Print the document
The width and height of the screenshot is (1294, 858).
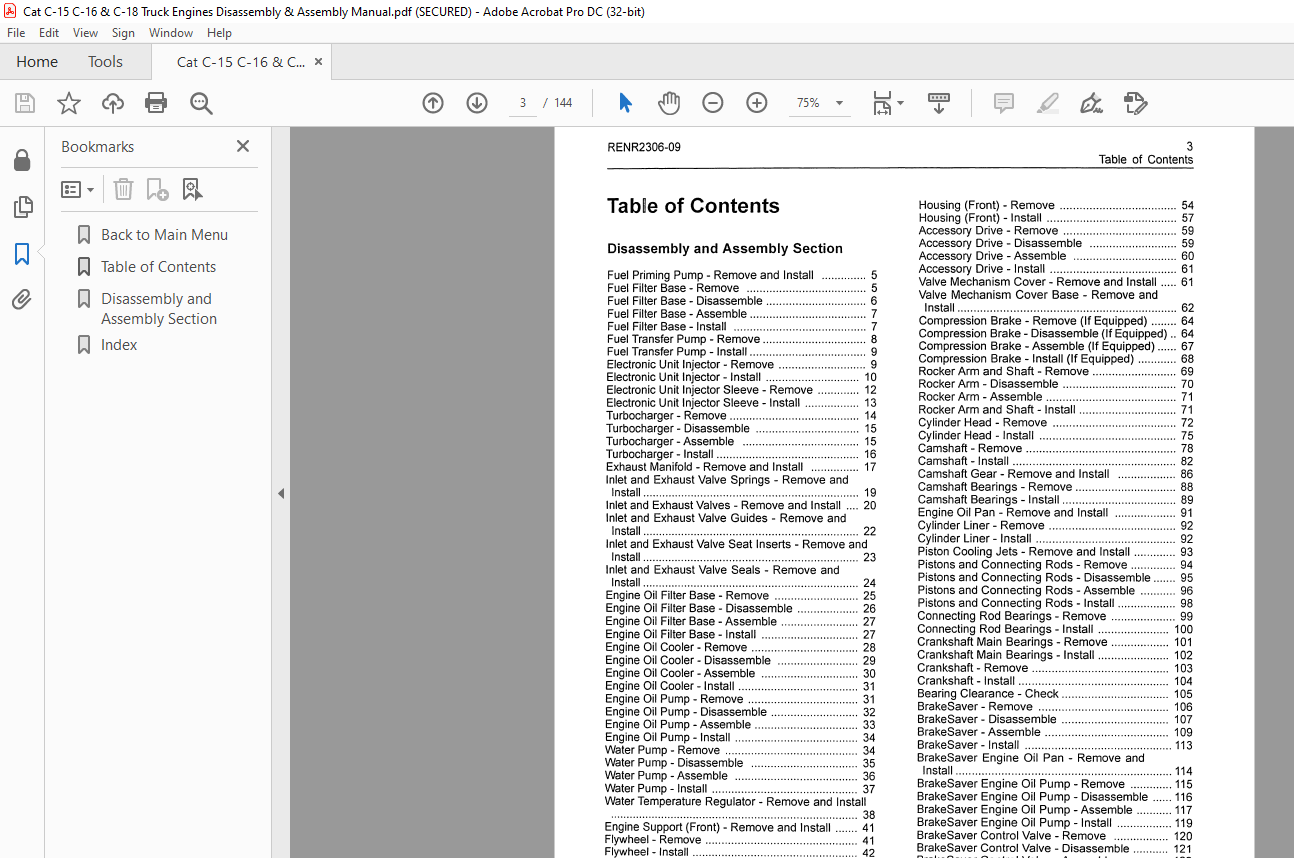[156, 103]
